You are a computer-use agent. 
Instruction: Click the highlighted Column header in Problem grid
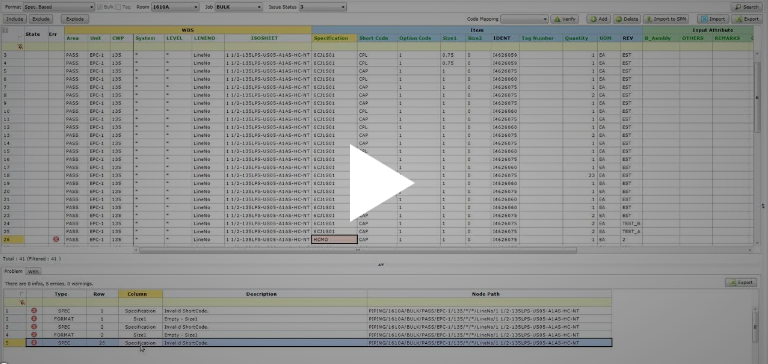tap(140, 294)
